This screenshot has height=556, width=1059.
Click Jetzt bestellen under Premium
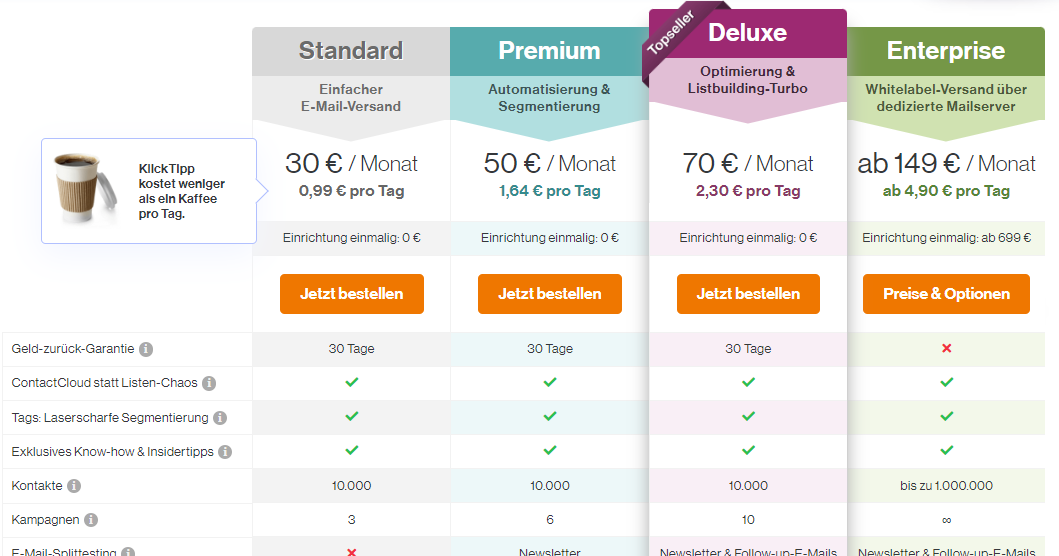pyautogui.click(x=550, y=294)
